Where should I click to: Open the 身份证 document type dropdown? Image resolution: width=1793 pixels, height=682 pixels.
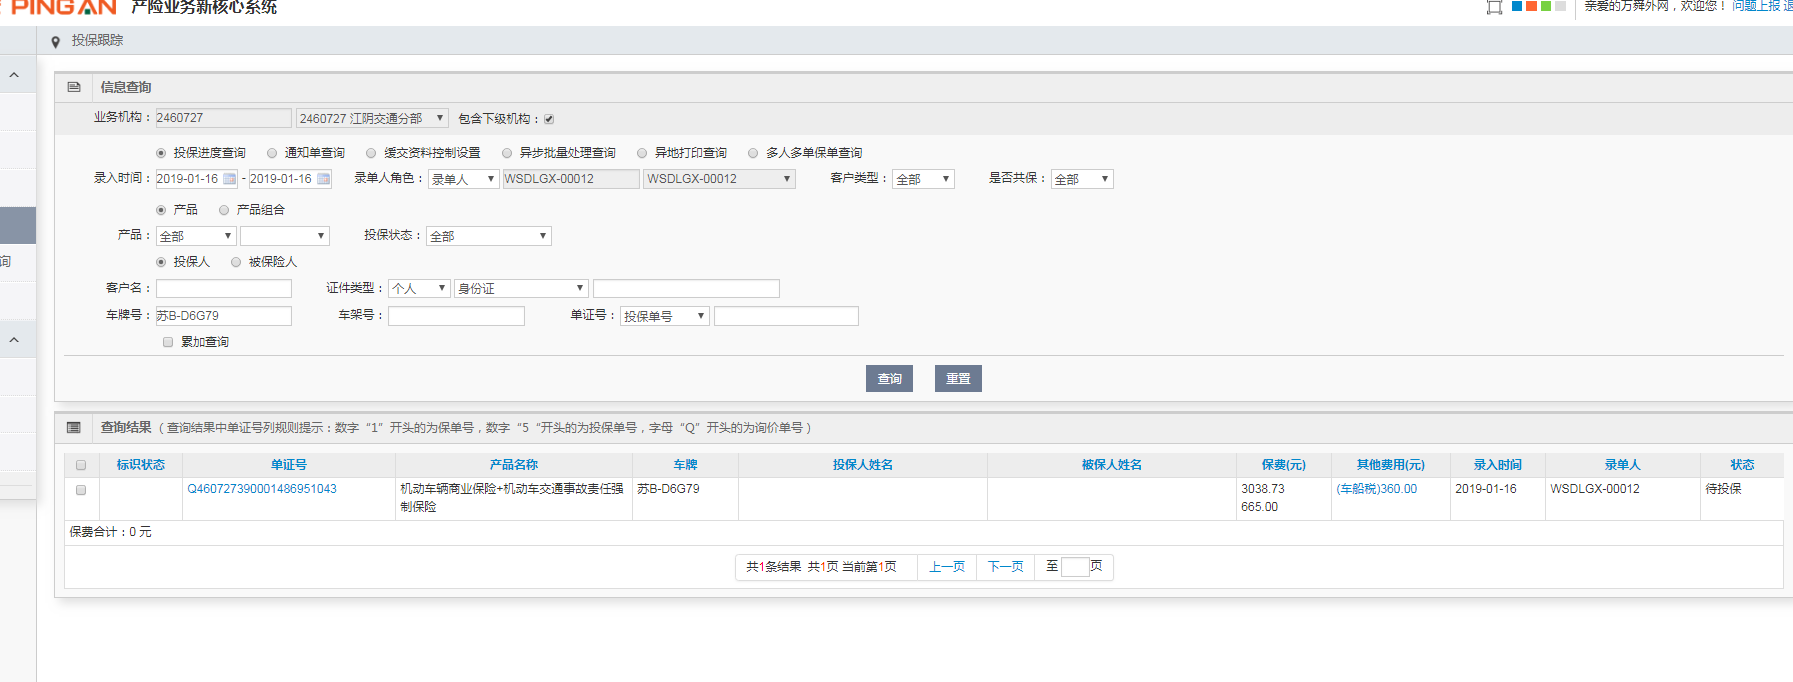pyautogui.click(x=521, y=288)
